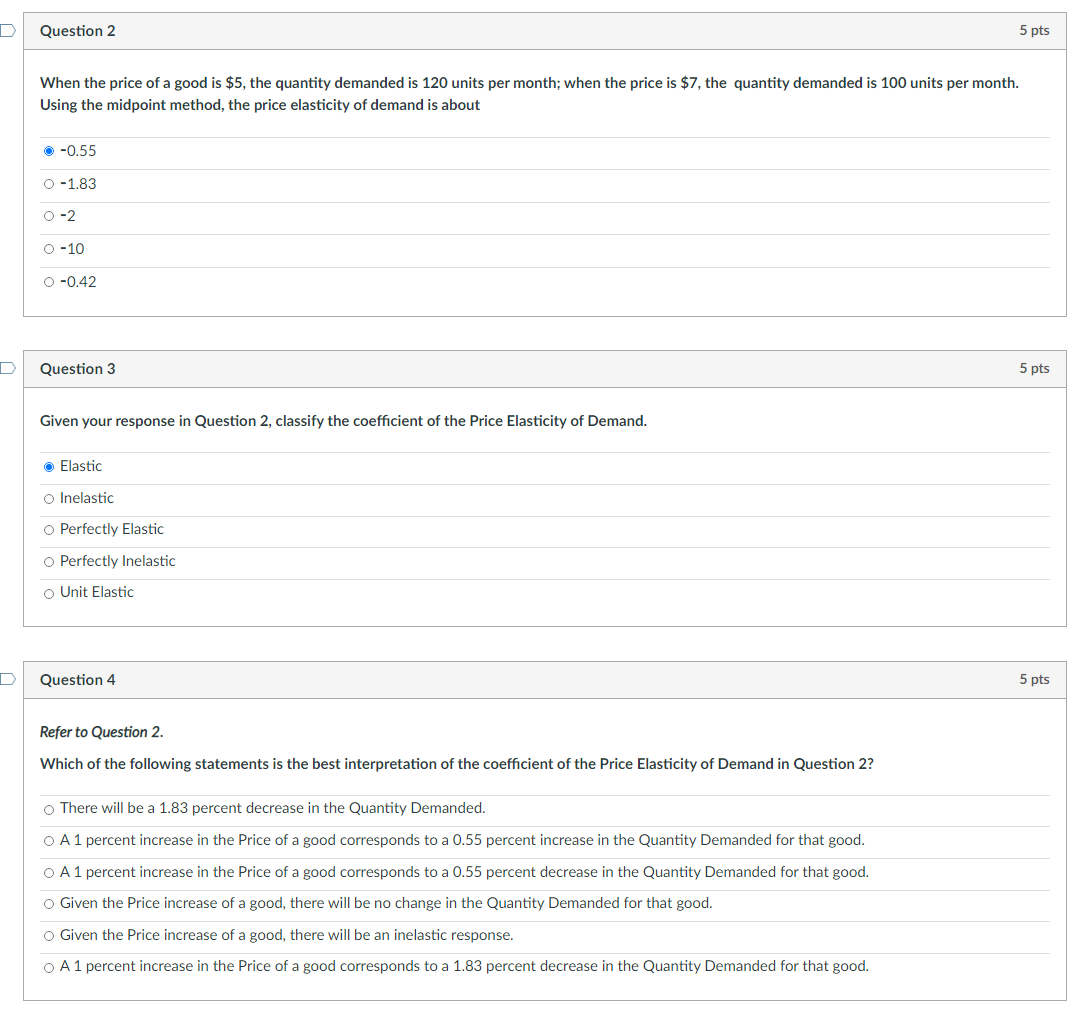Flag Question 3 using the bookmark icon
Viewport: 1081px width, 1012px height.
pos(7,368)
